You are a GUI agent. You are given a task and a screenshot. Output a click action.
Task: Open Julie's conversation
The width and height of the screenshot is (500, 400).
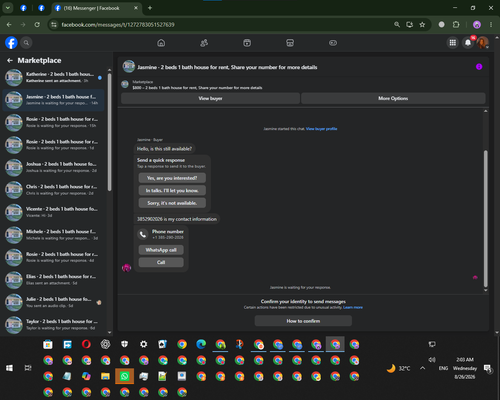tap(53, 302)
